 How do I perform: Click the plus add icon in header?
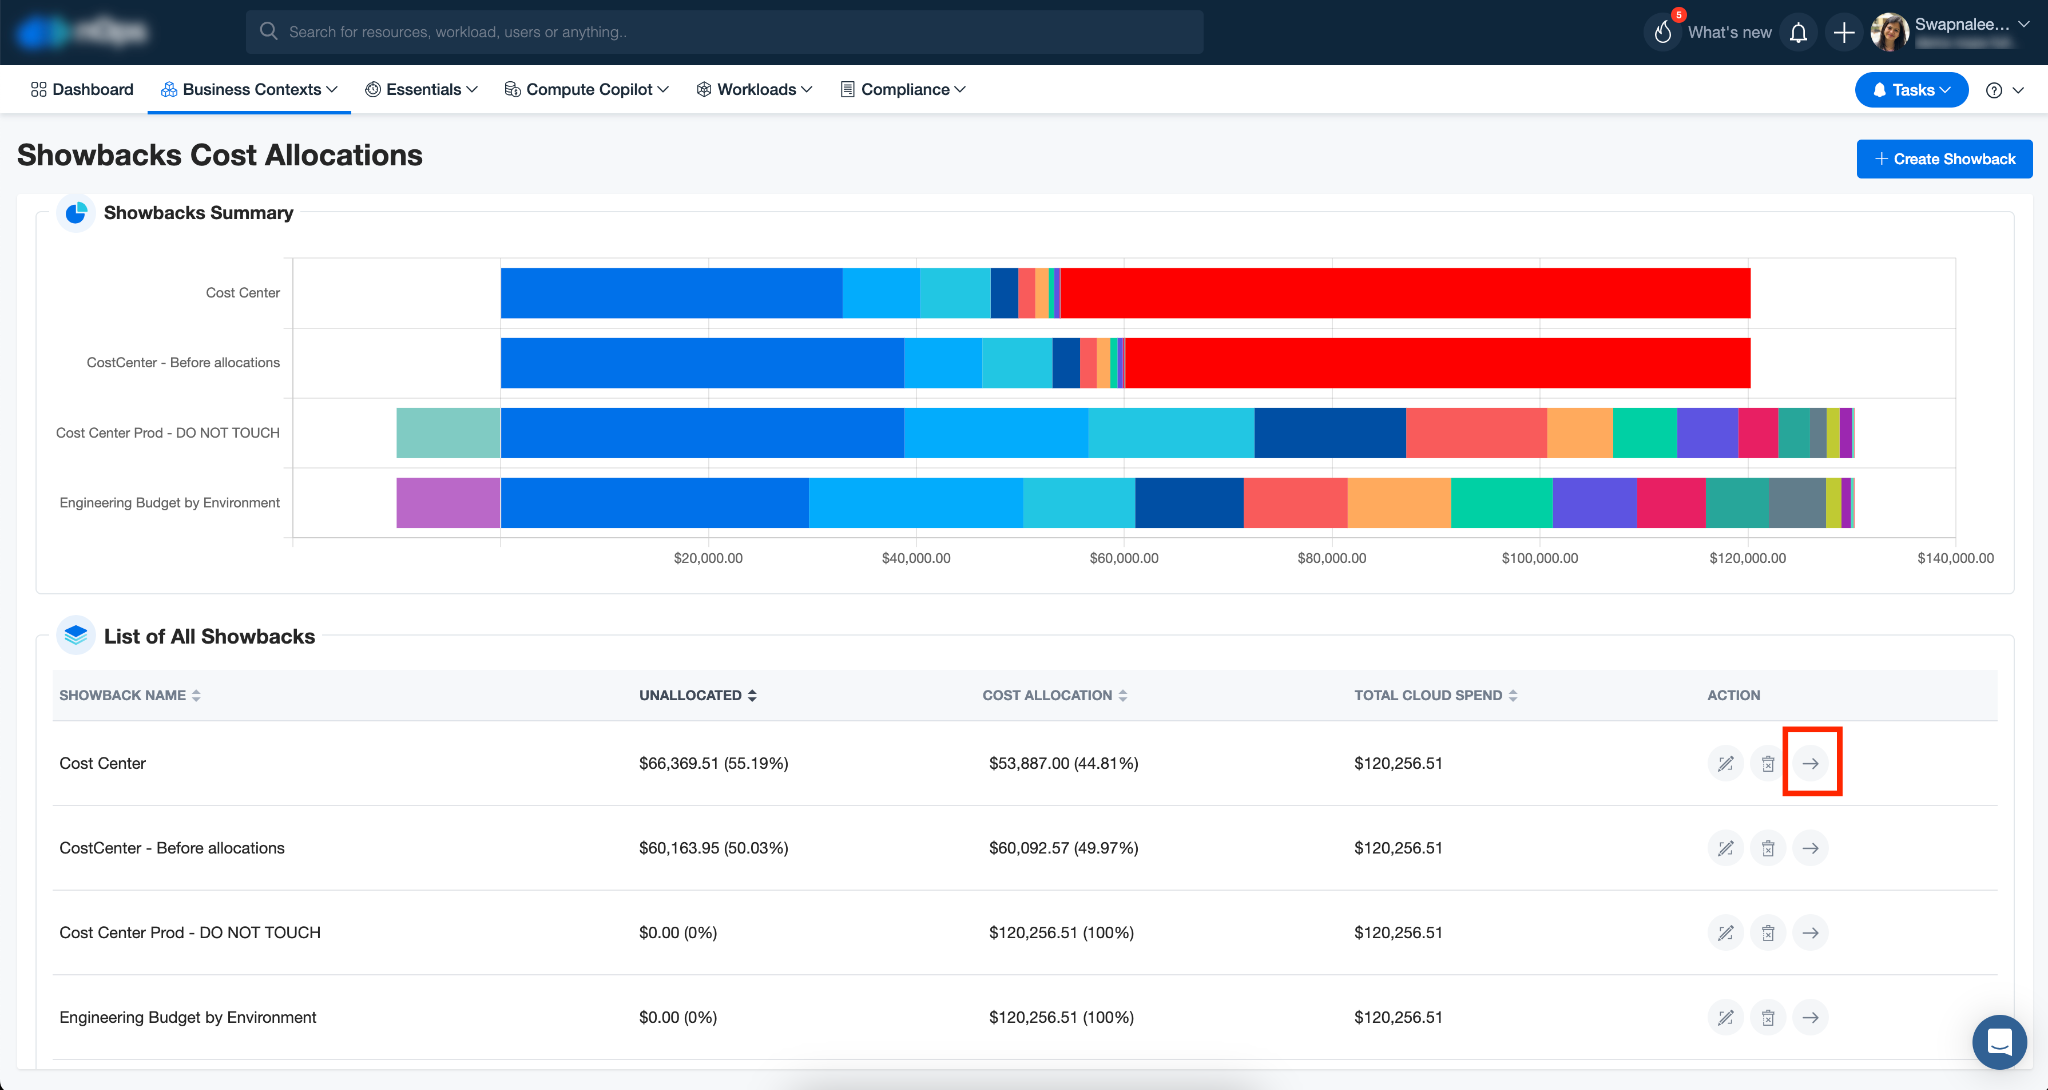click(1843, 33)
